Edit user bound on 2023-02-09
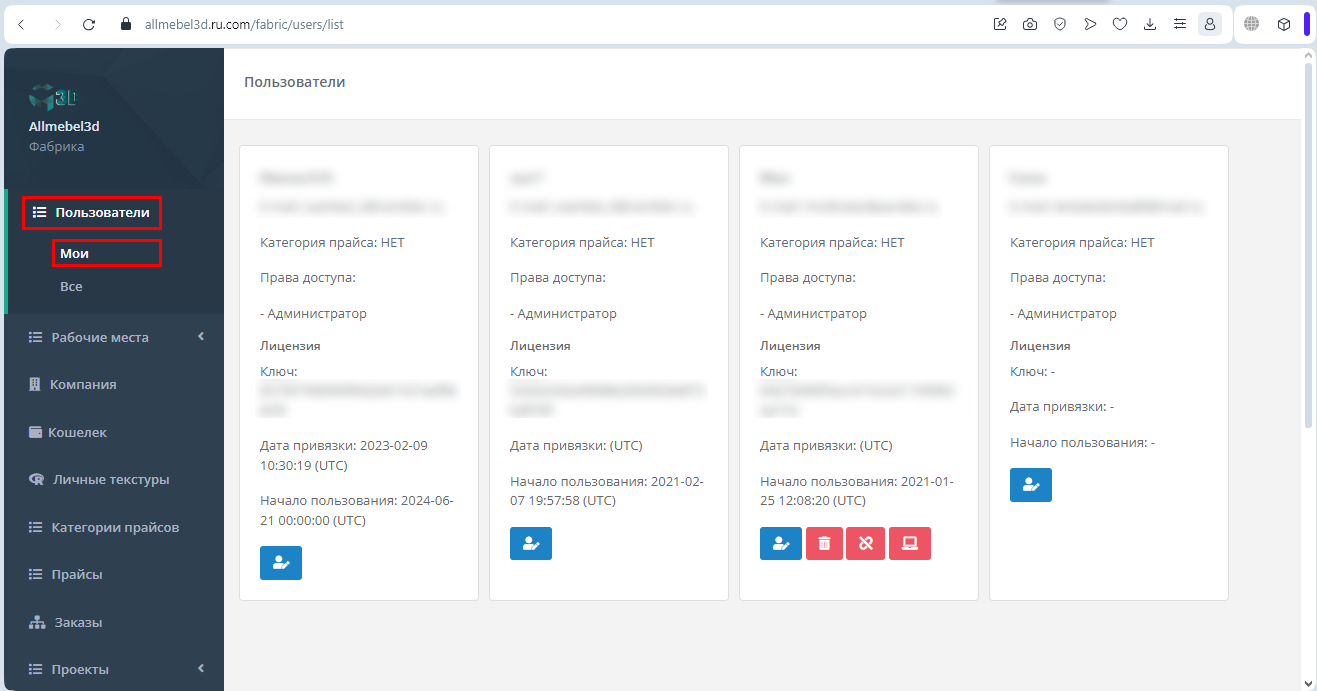The image size is (1317, 691). click(281, 563)
